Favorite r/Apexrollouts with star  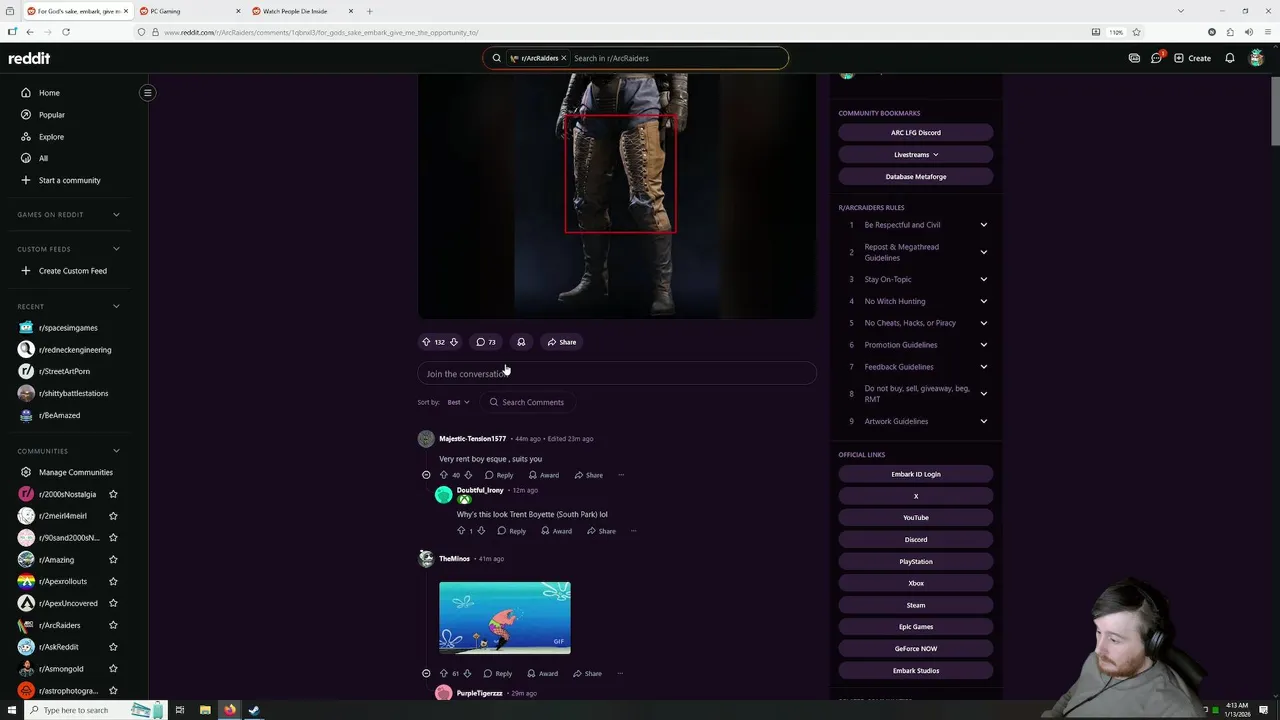tap(113, 581)
